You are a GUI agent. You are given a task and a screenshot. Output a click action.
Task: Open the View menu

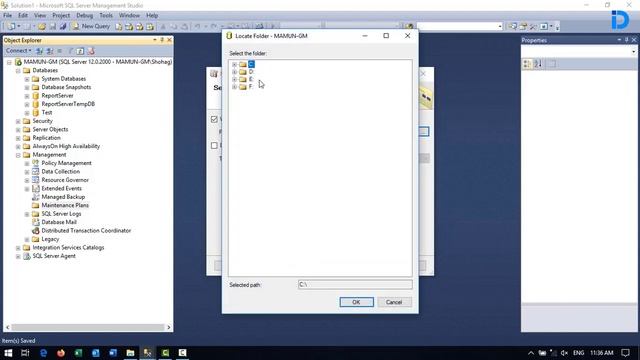coord(40,16)
